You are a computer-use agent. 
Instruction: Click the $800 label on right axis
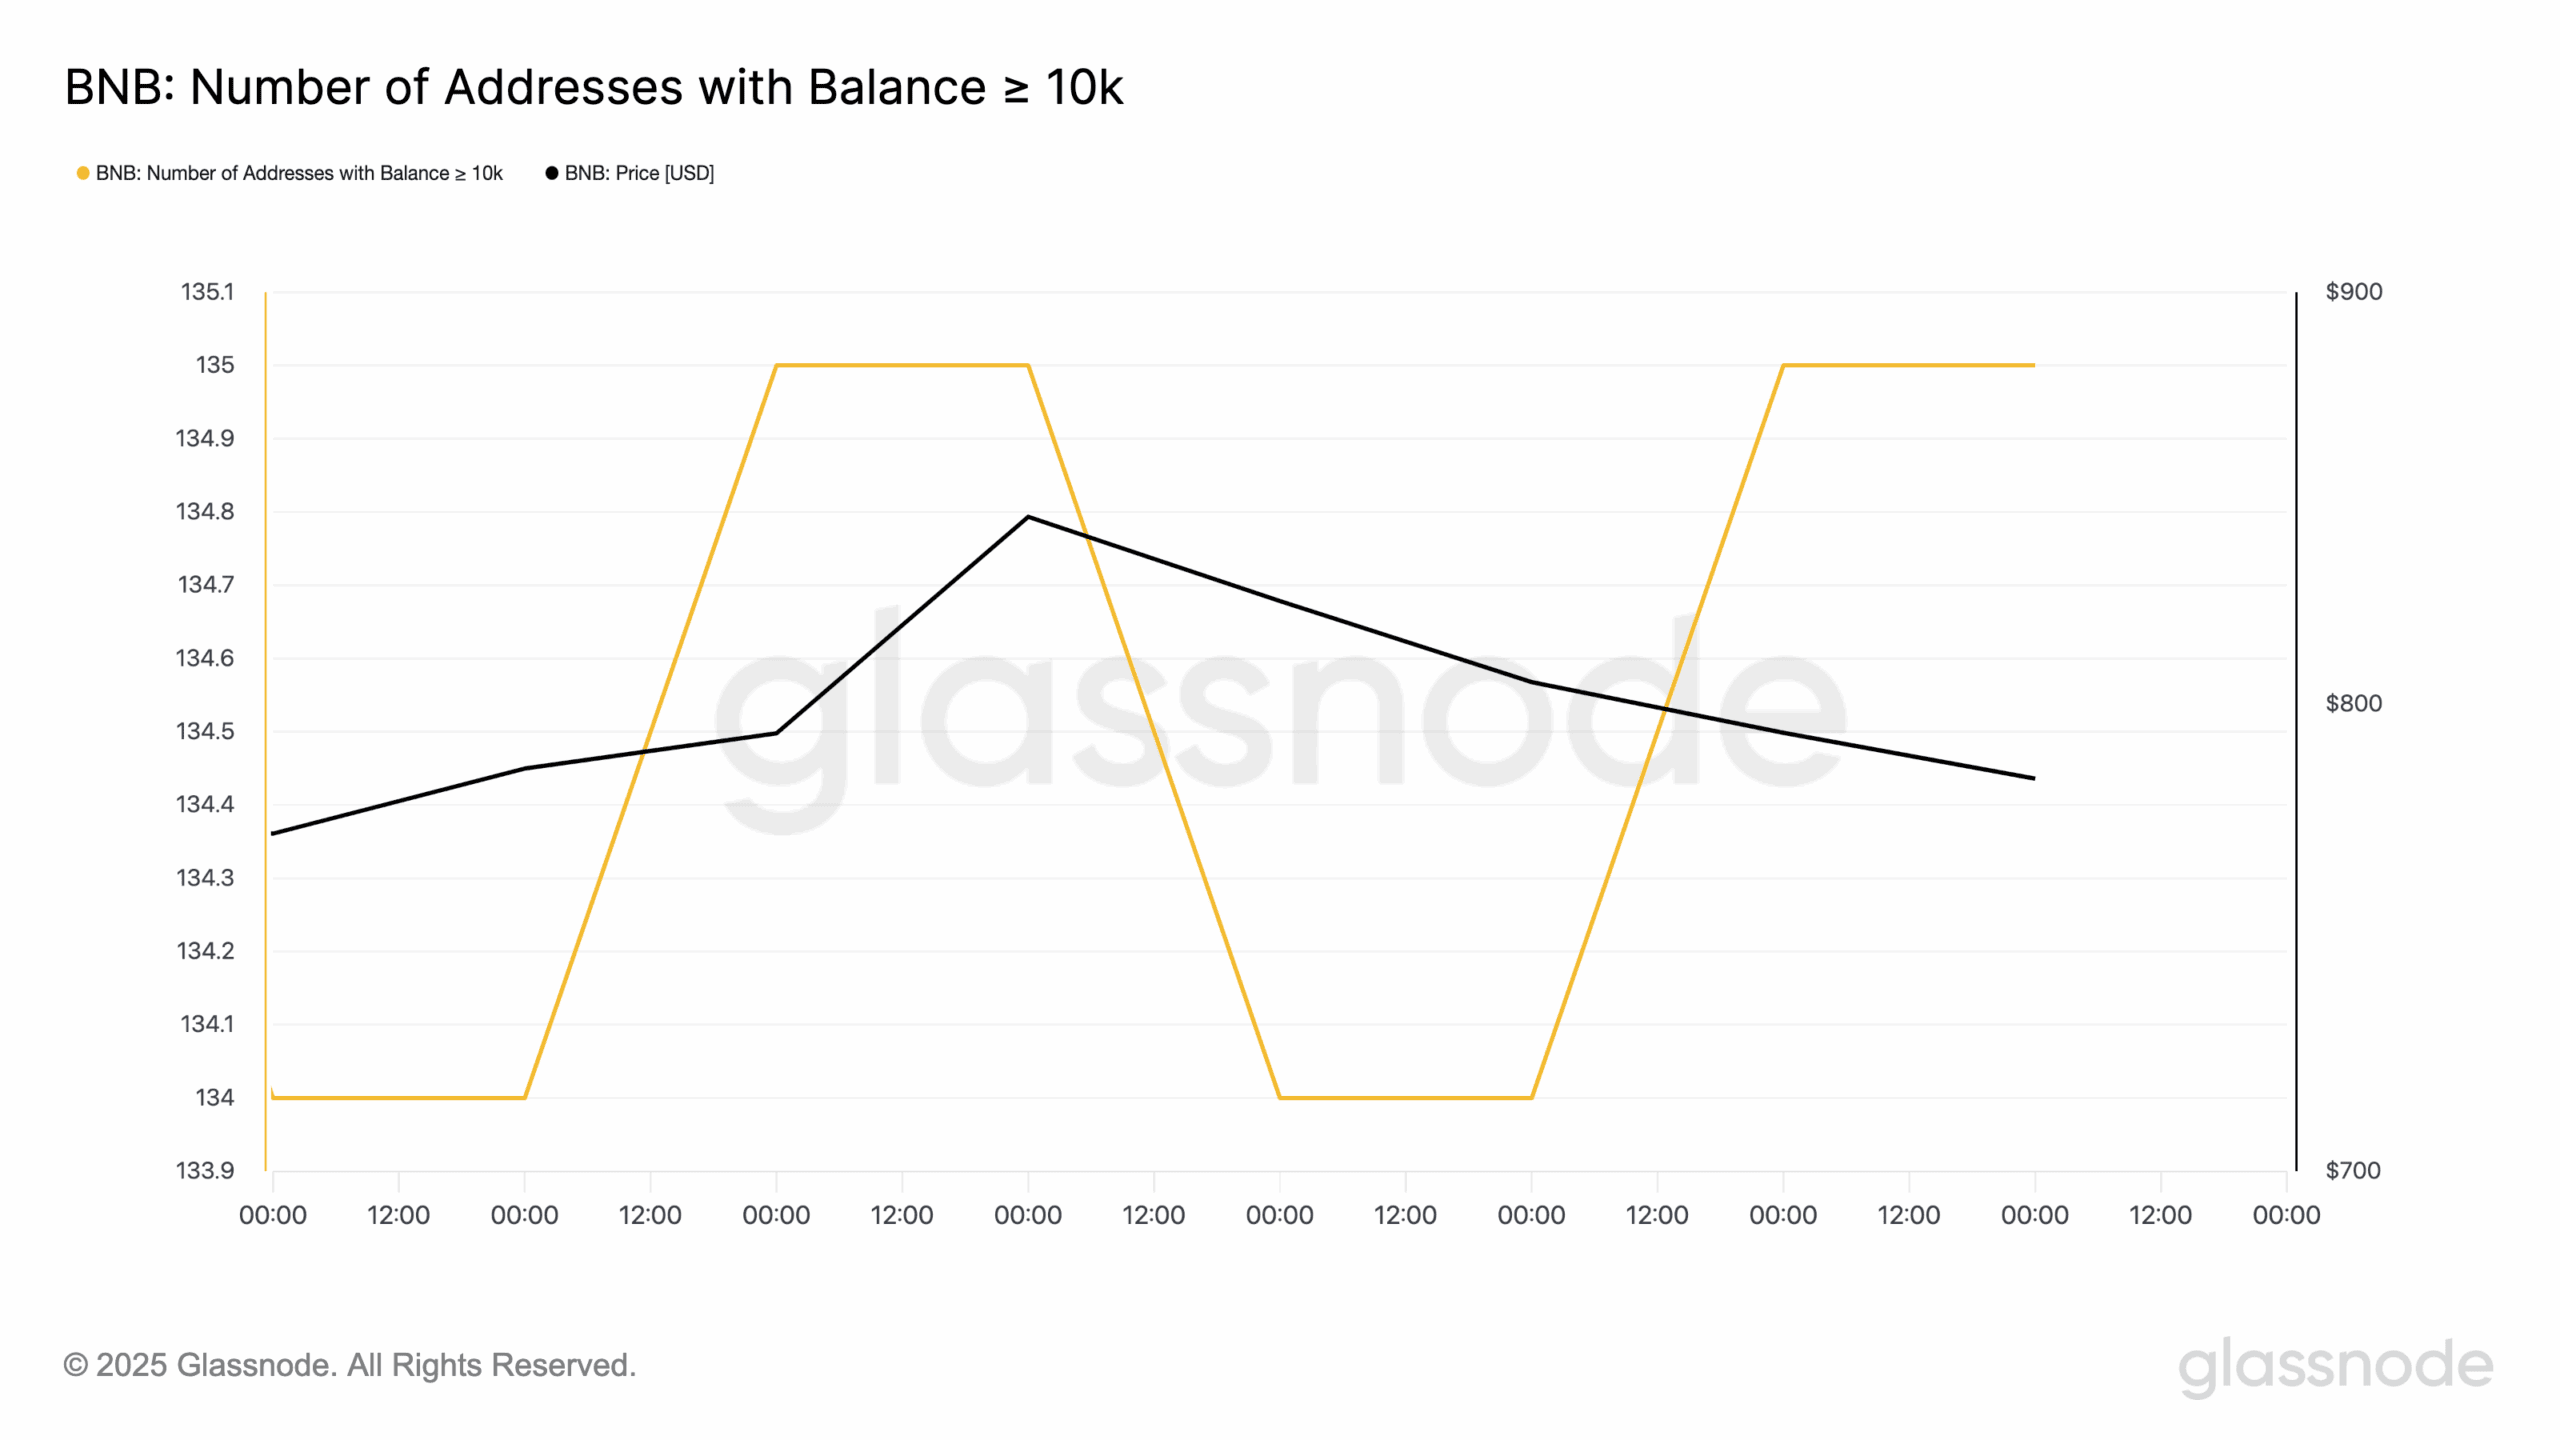tap(2353, 703)
